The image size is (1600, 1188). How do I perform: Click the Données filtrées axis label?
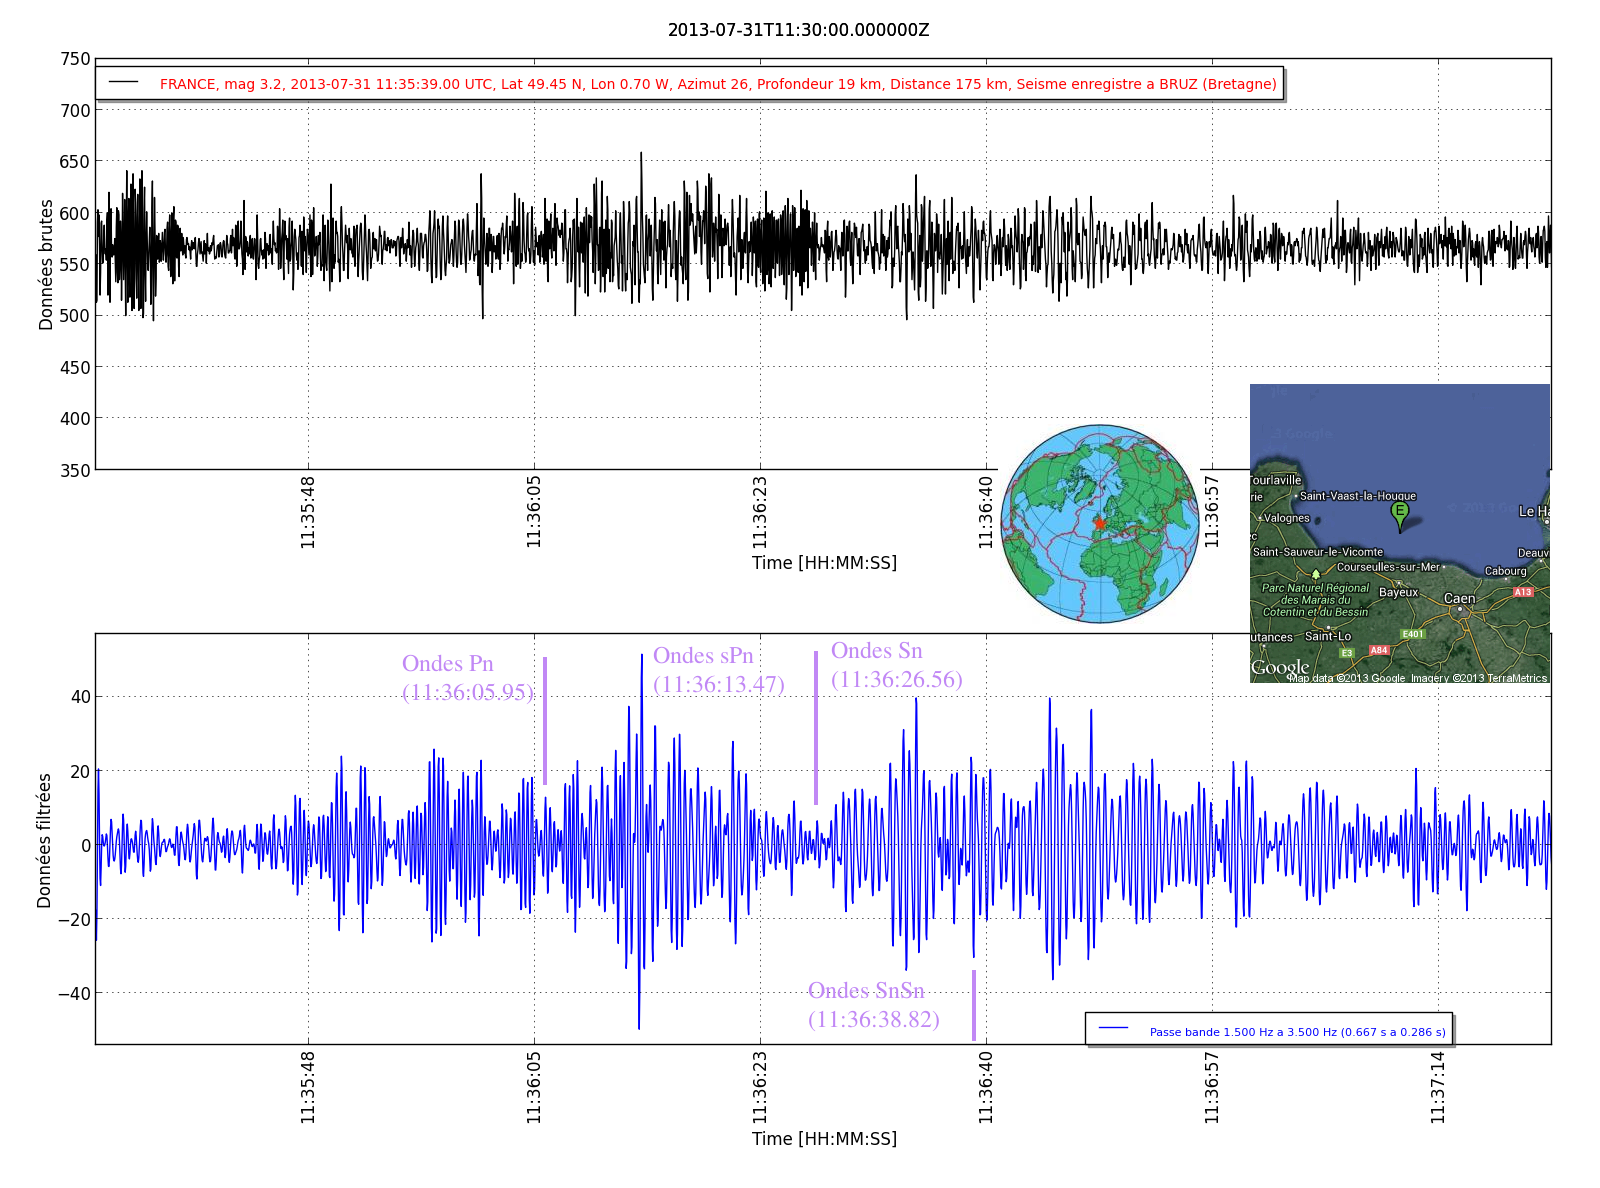coord(44,840)
